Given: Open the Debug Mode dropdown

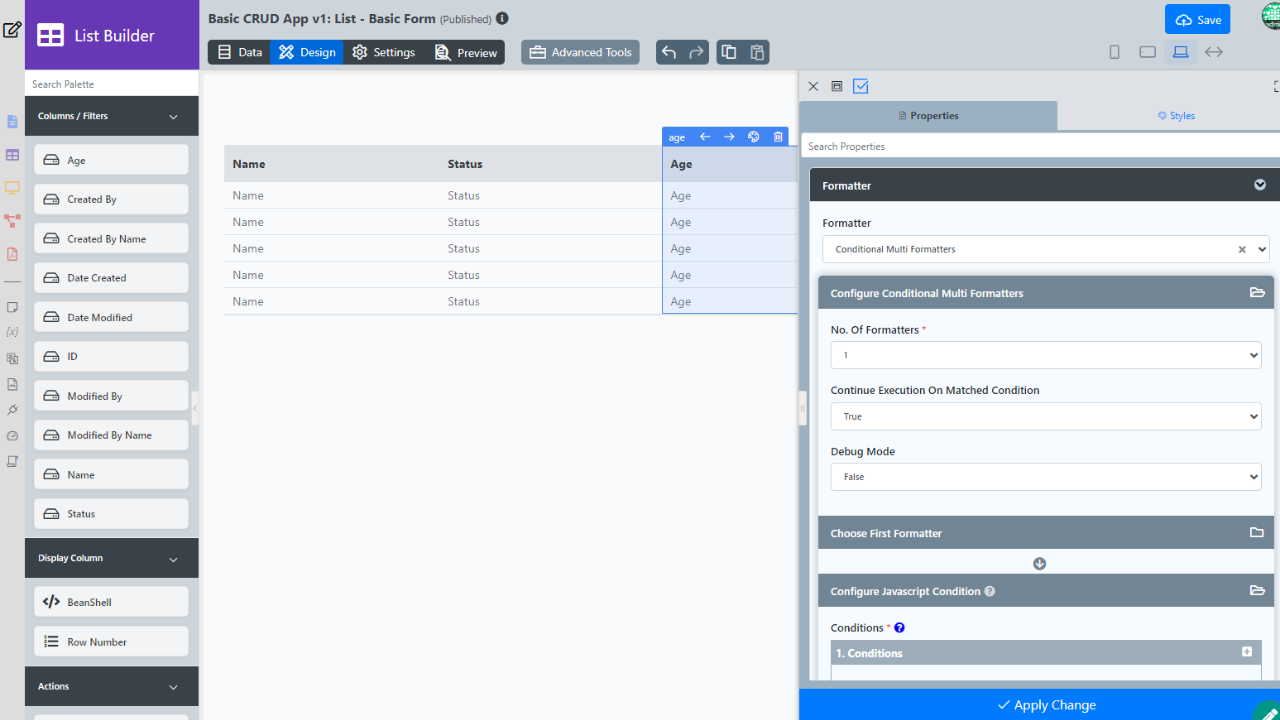Looking at the screenshot, I should click(x=1045, y=477).
